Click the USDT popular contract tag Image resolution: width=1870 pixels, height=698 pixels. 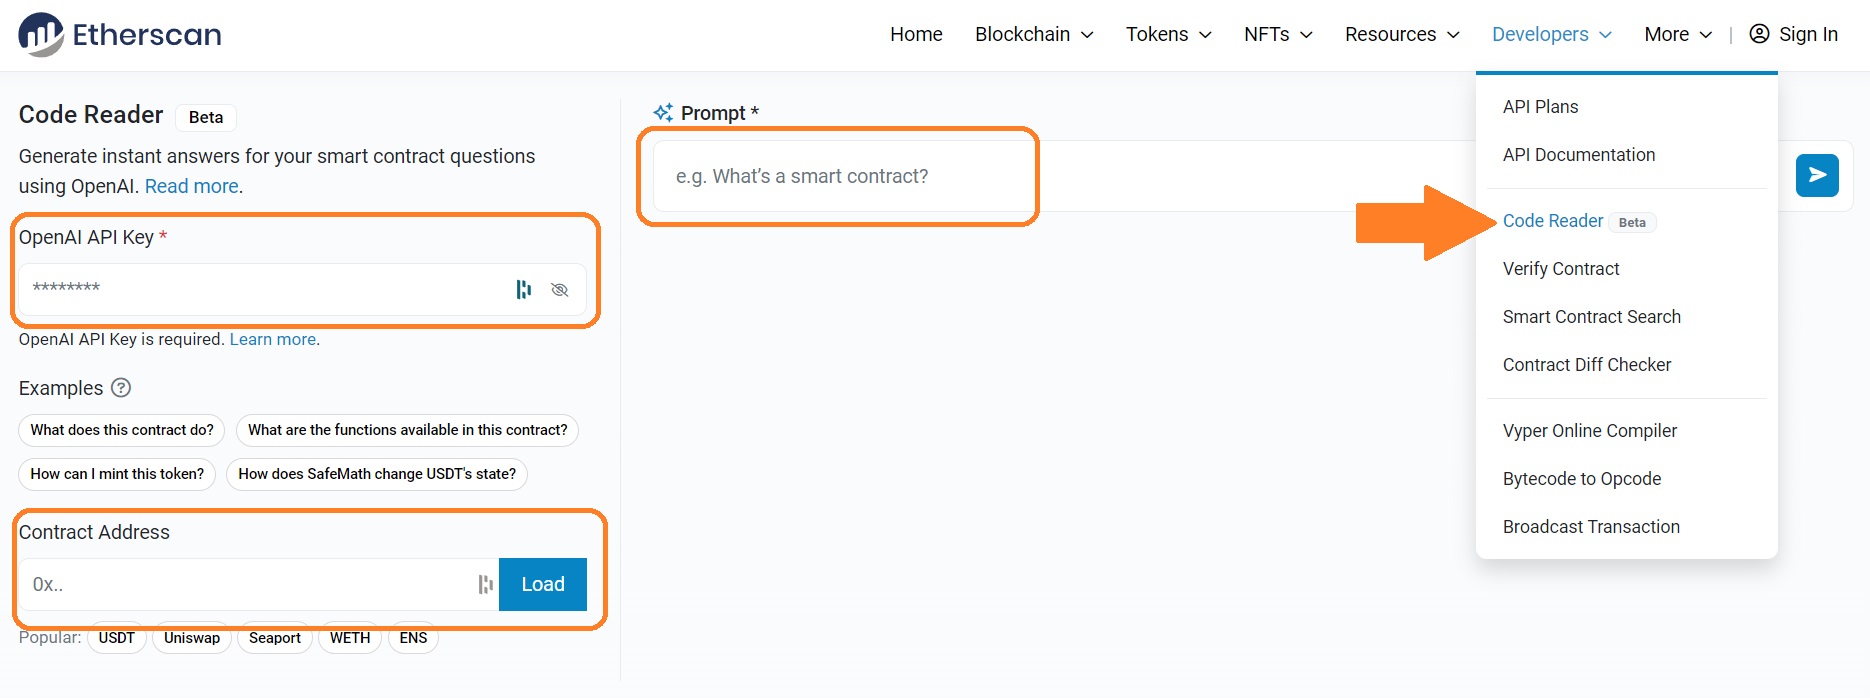[116, 638]
